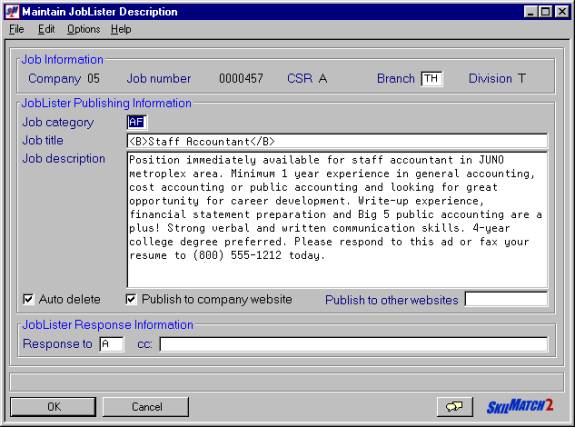Click the OK button

pos(53,406)
